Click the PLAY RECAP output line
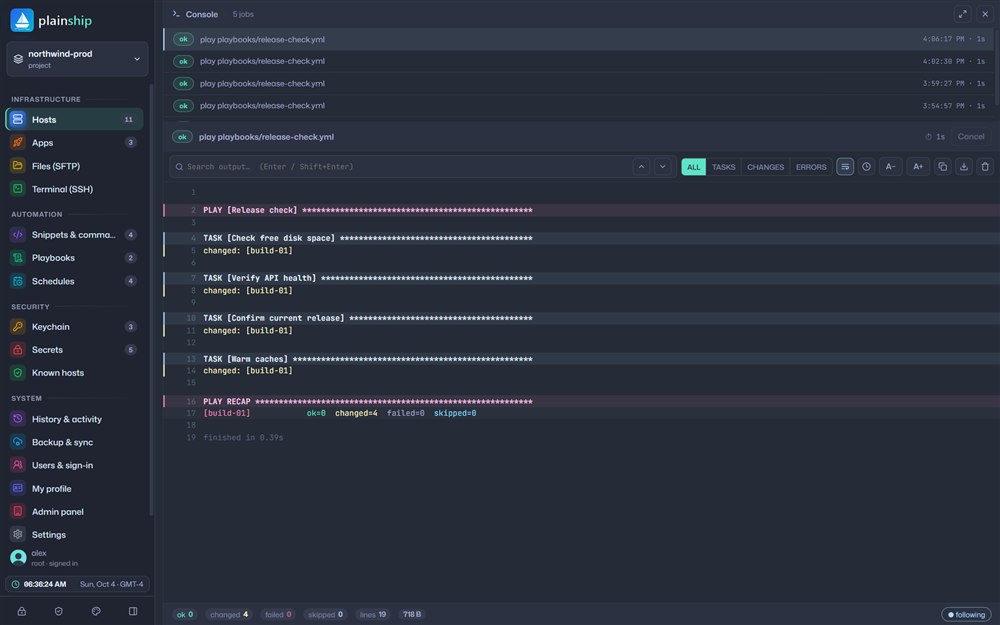This screenshot has width=1000, height=625. [x=582, y=402]
